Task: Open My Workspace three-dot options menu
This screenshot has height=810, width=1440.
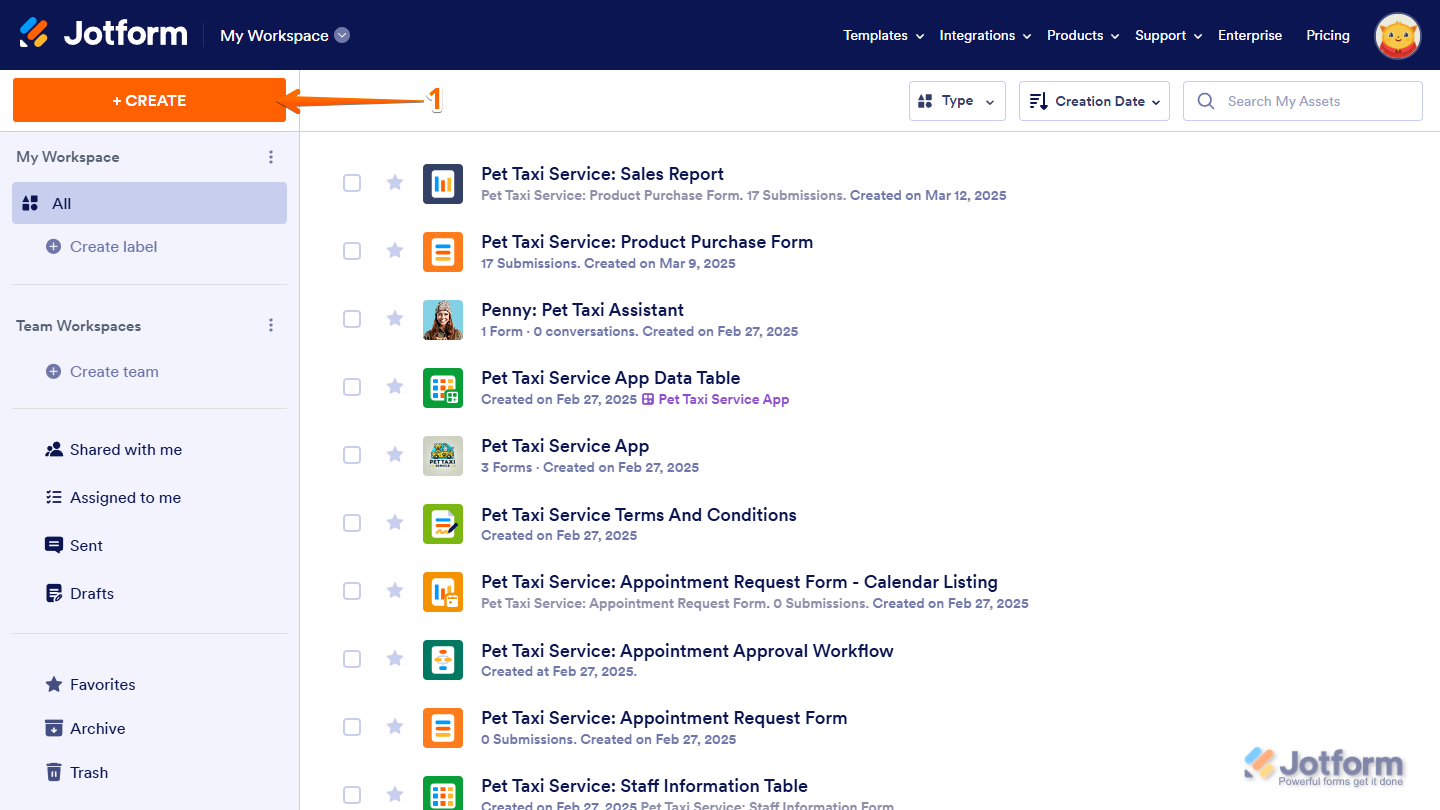Action: [270, 157]
